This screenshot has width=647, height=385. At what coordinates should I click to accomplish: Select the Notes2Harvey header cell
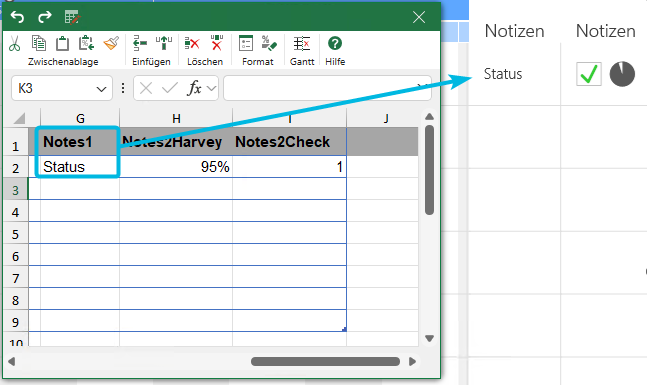pyautogui.click(x=176, y=142)
